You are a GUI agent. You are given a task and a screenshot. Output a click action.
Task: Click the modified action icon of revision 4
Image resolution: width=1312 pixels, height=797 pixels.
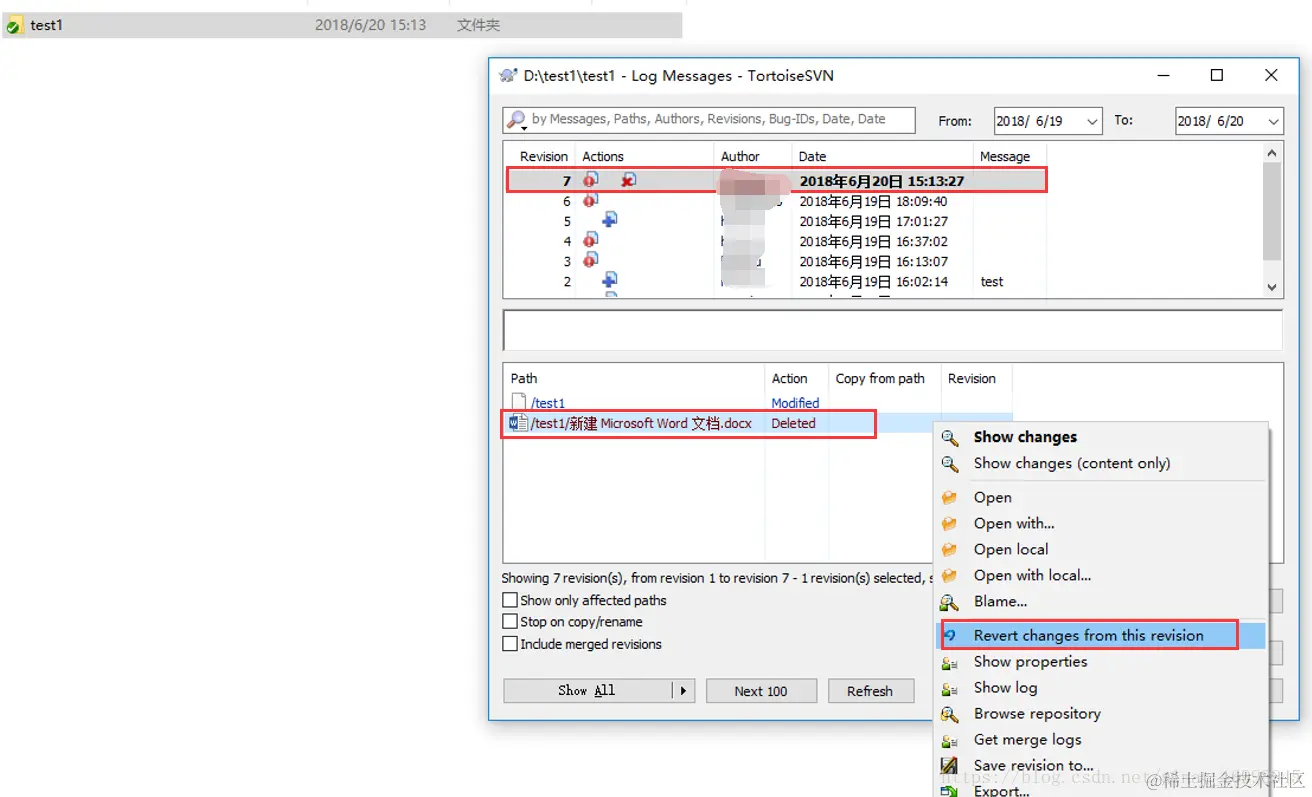click(591, 240)
